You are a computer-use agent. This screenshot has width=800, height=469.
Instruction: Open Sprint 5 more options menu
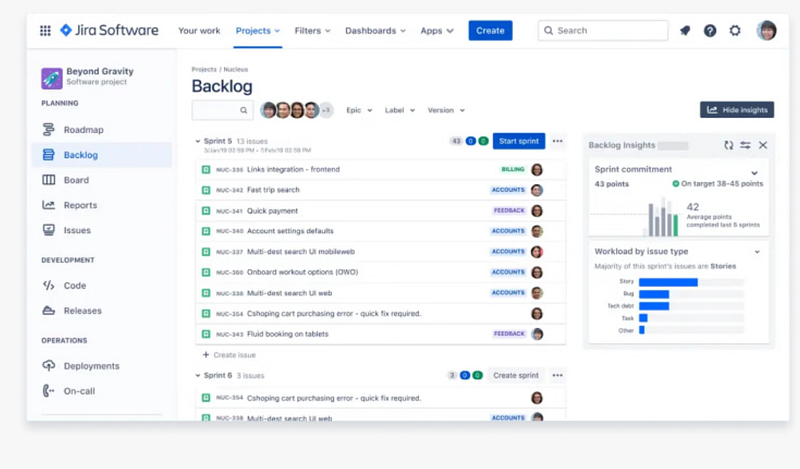coord(558,141)
